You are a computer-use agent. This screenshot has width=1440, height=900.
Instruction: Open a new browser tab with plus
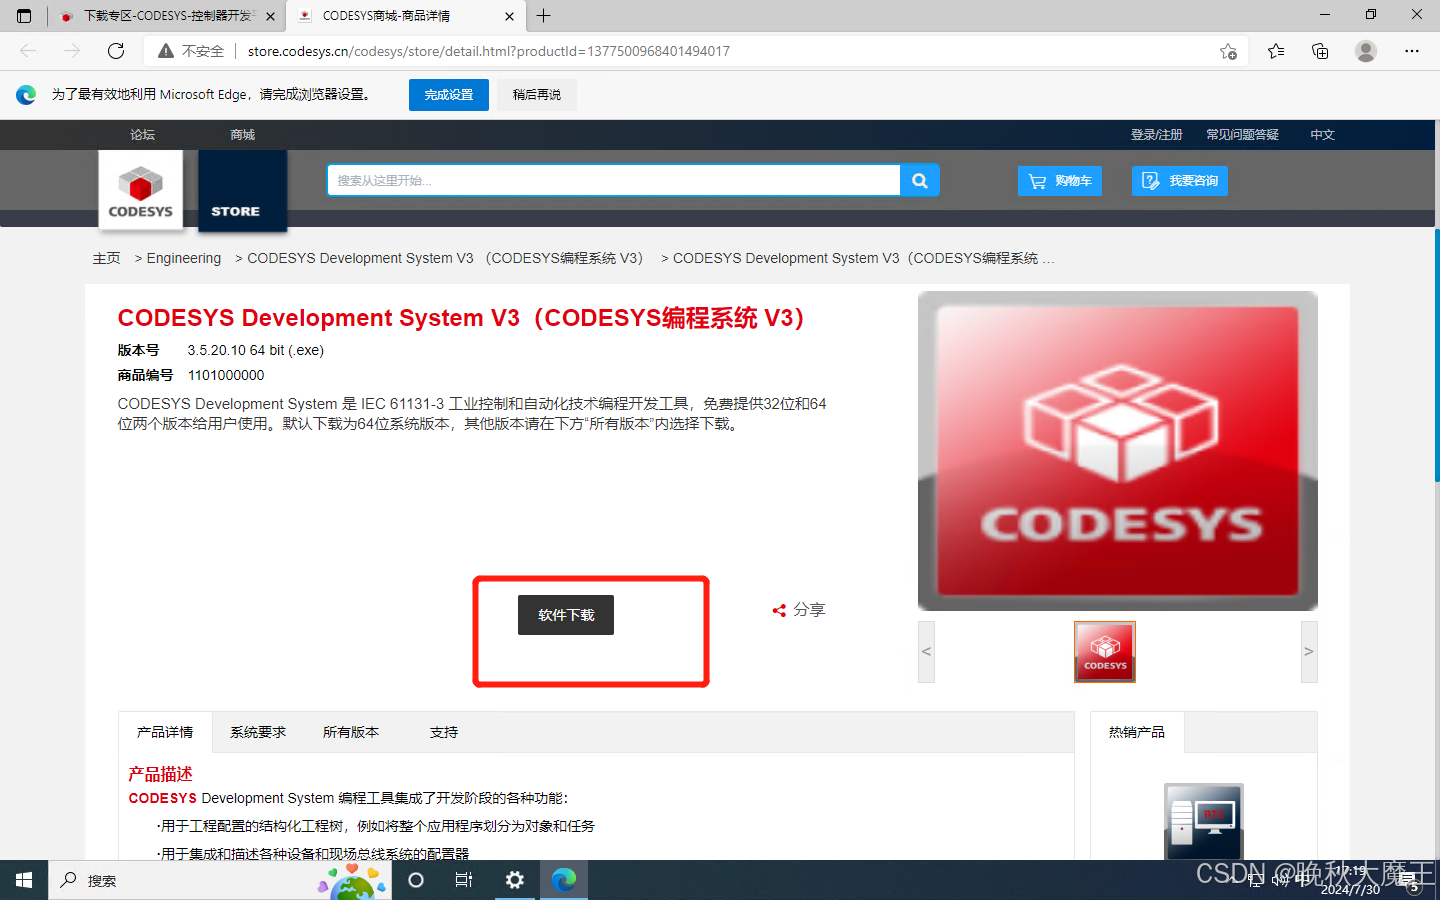point(543,16)
